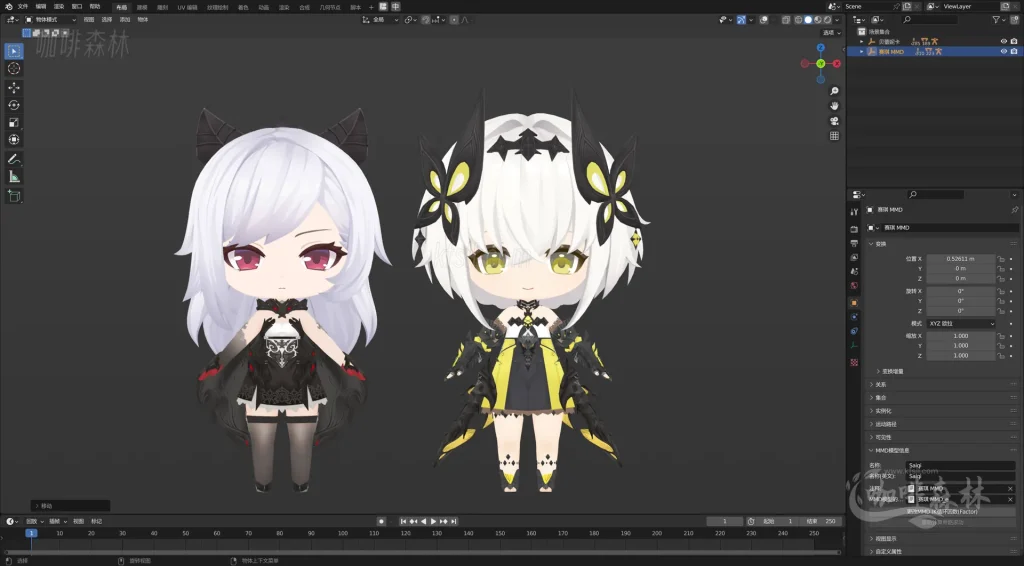1024x566 pixels.
Task: Click the red X axis on gizmo
Action: tap(837, 63)
